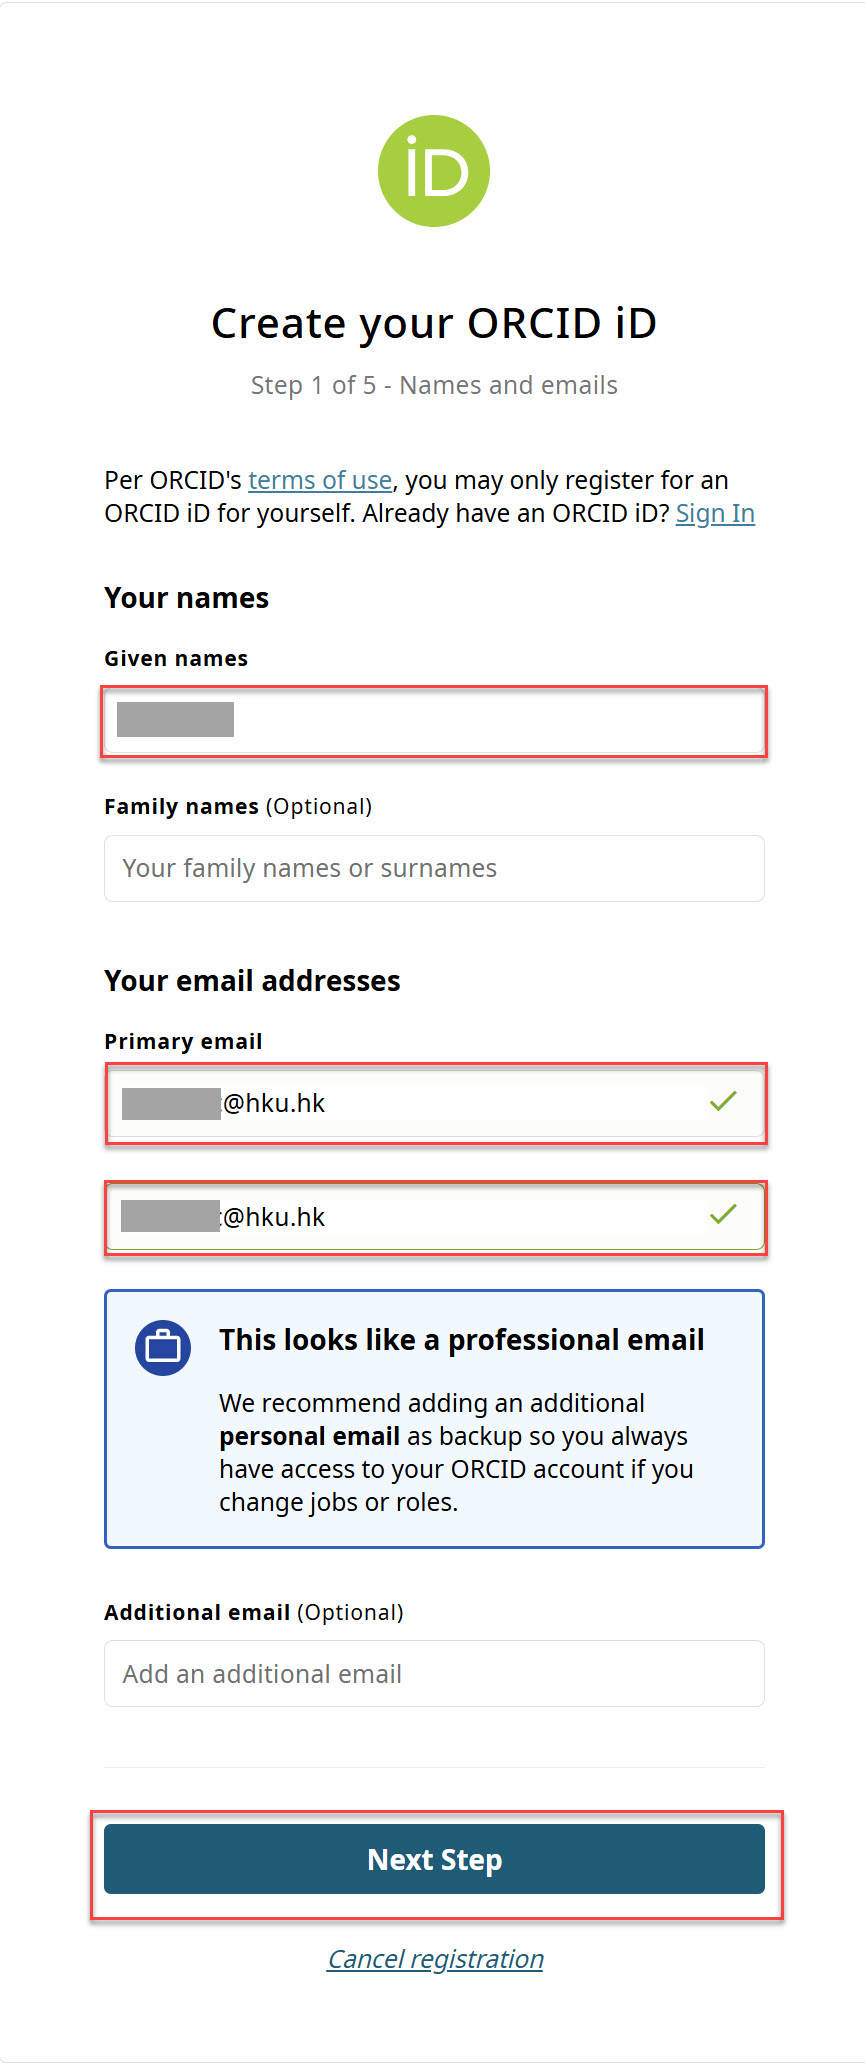Screen dimensions: 865x2070
Task: Click the "Create your ORCID iD" heading
Action: [x=433, y=324]
